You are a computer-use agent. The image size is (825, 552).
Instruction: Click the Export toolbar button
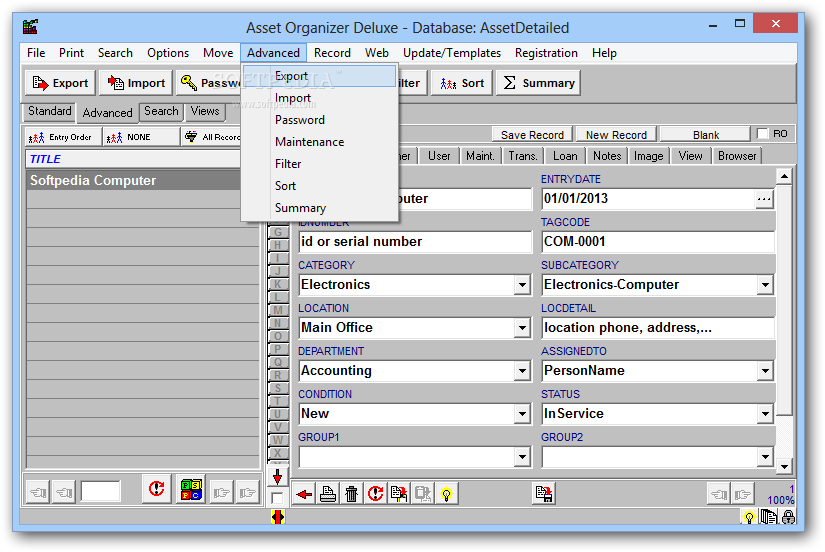tap(61, 83)
